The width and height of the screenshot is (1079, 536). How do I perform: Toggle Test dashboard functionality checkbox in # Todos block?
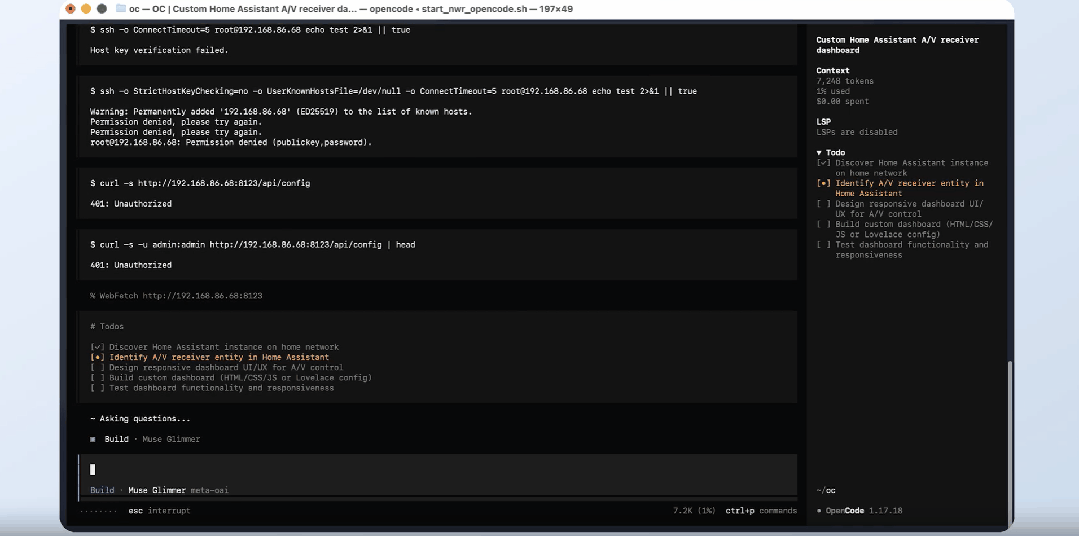tap(98, 388)
